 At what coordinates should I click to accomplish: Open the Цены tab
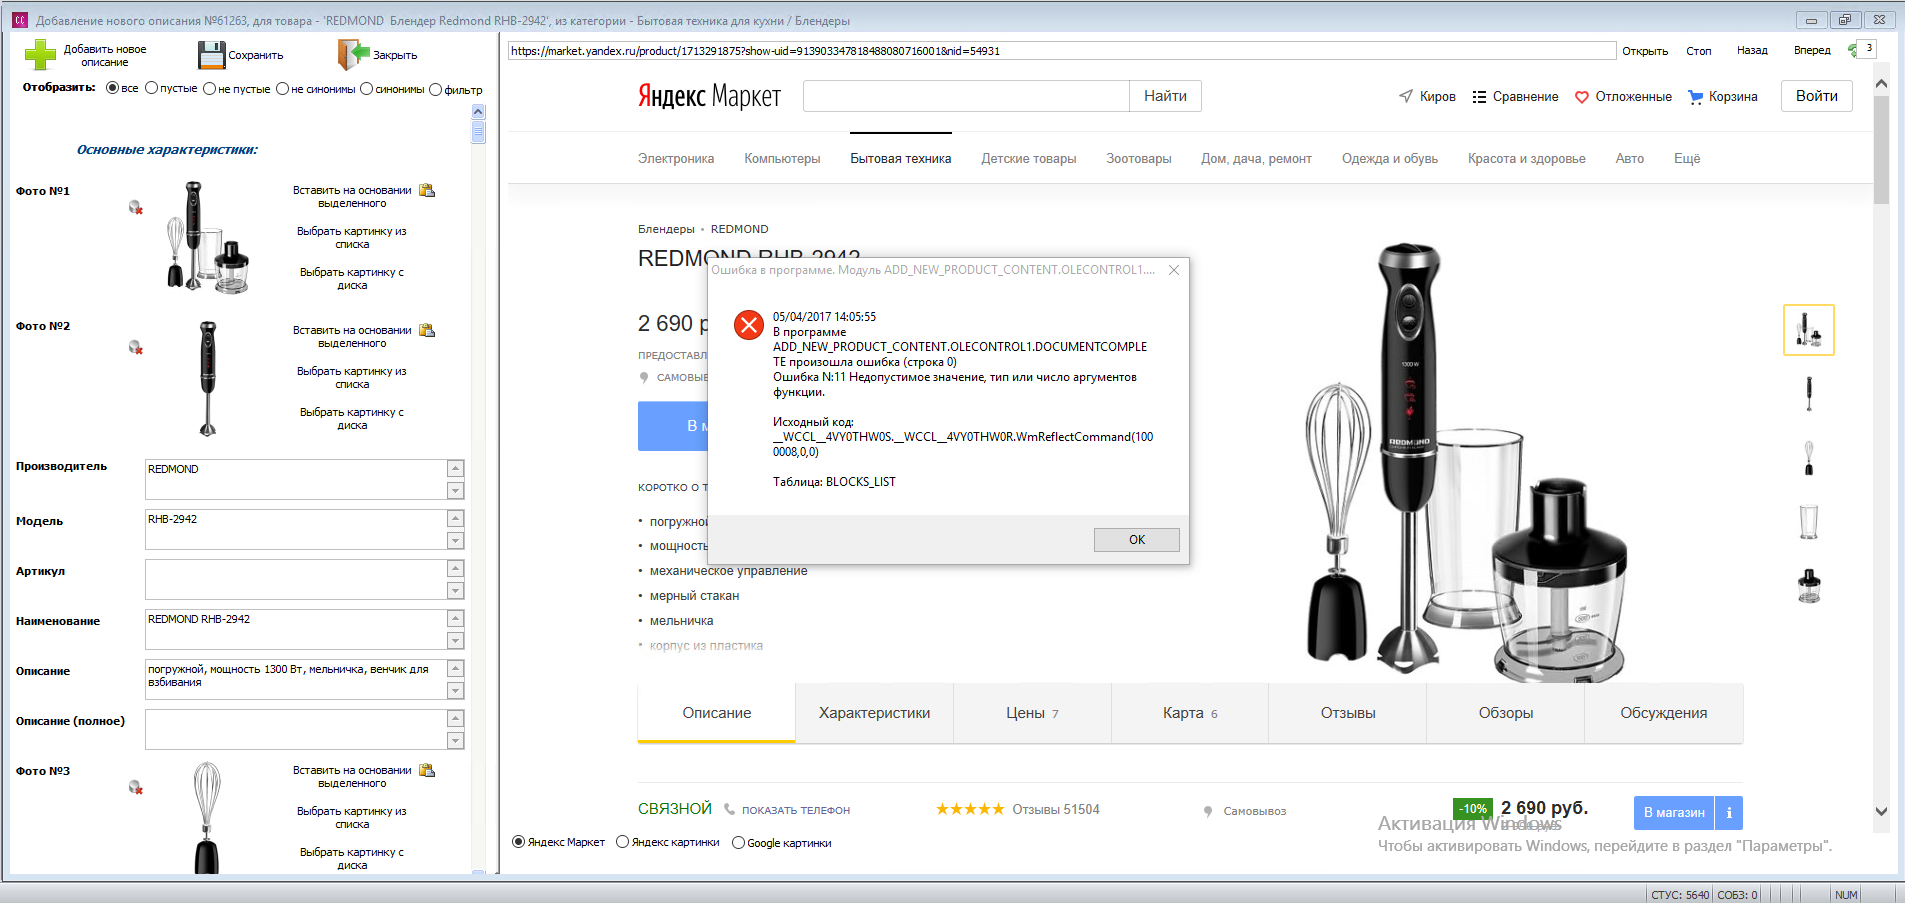[x=1032, y=713]
